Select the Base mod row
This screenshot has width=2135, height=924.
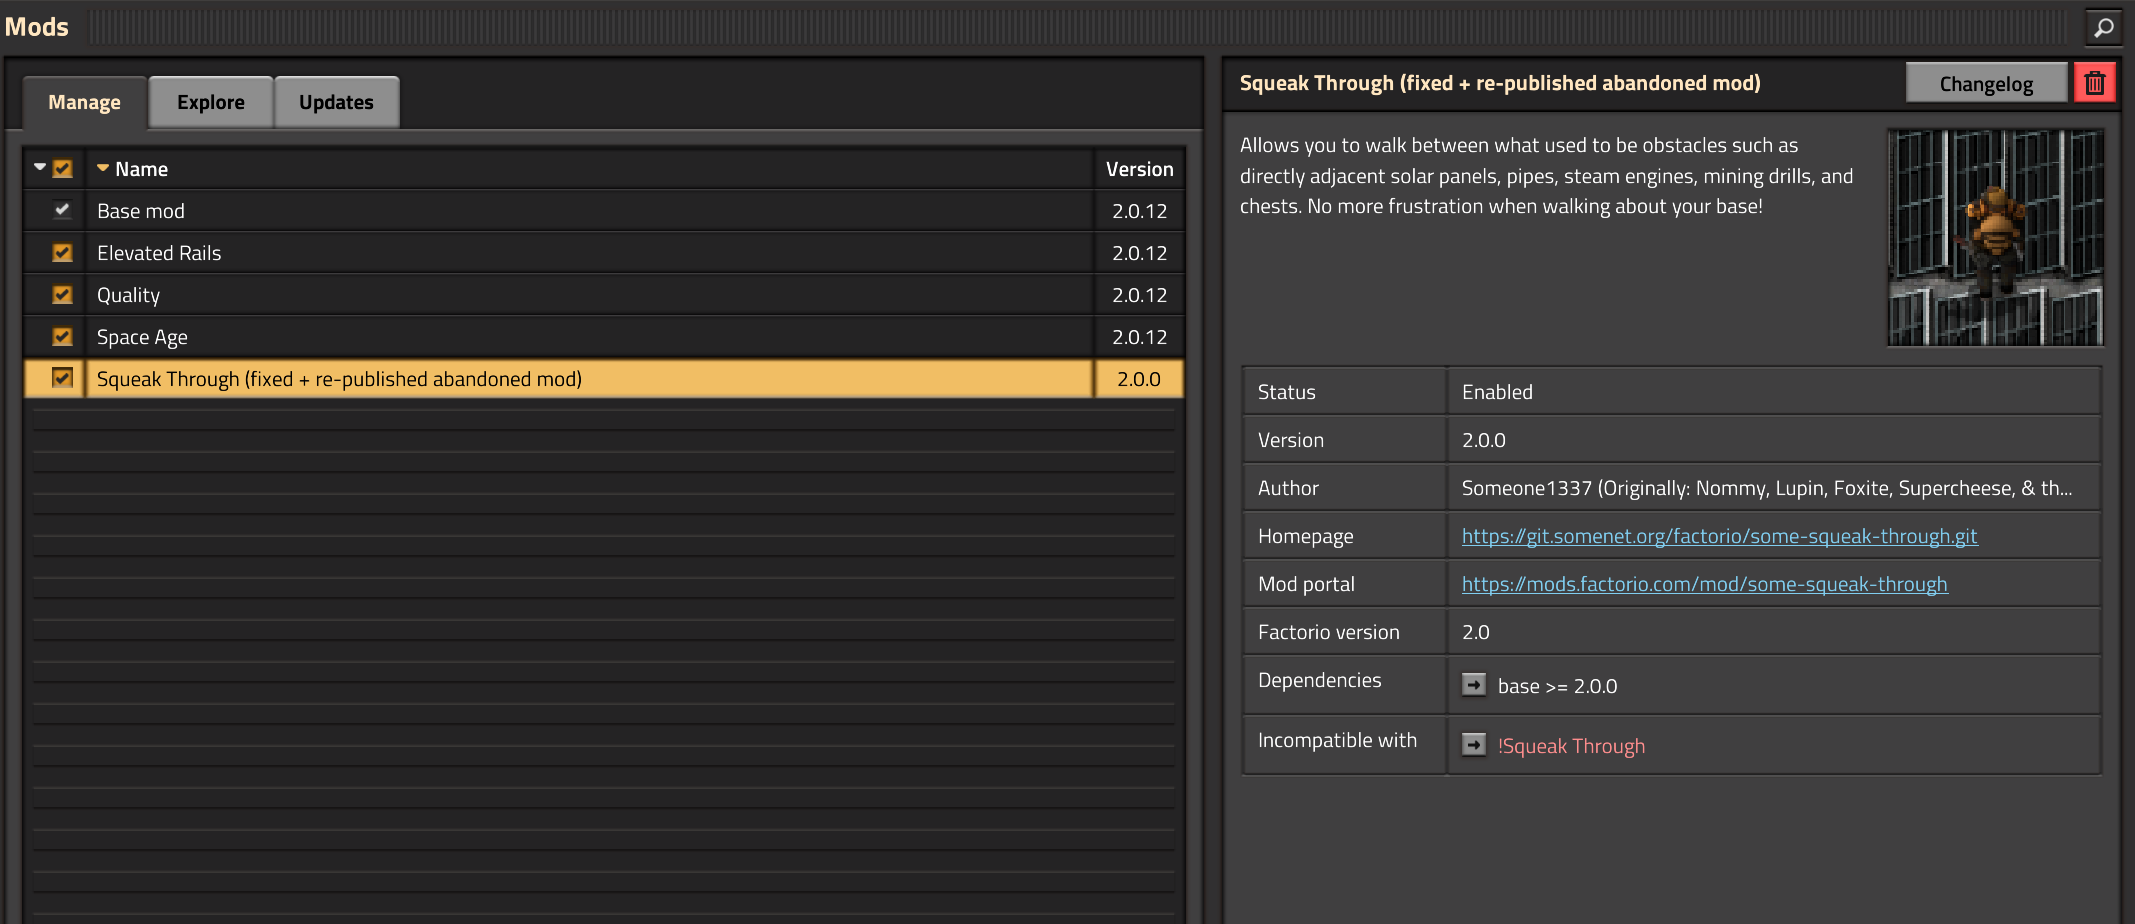[604, 211]
